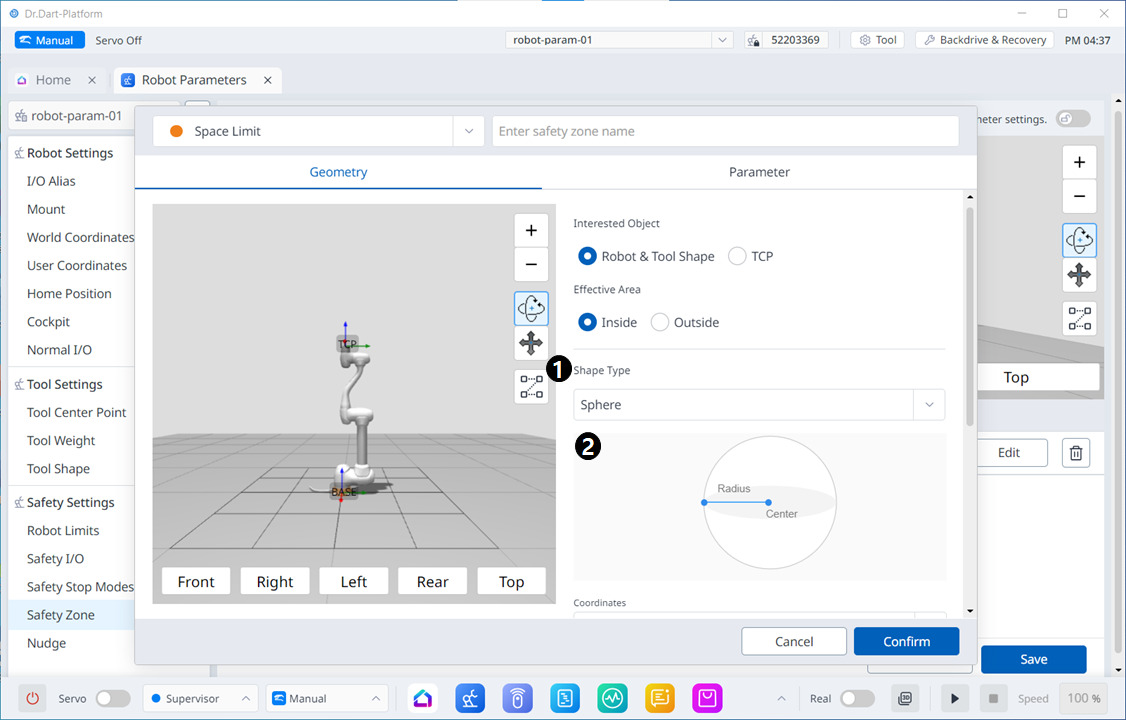This screenshot has height=720, width=1126.
Task: Click the delete trash icon next to Edit
Action: pos(1076,453)
